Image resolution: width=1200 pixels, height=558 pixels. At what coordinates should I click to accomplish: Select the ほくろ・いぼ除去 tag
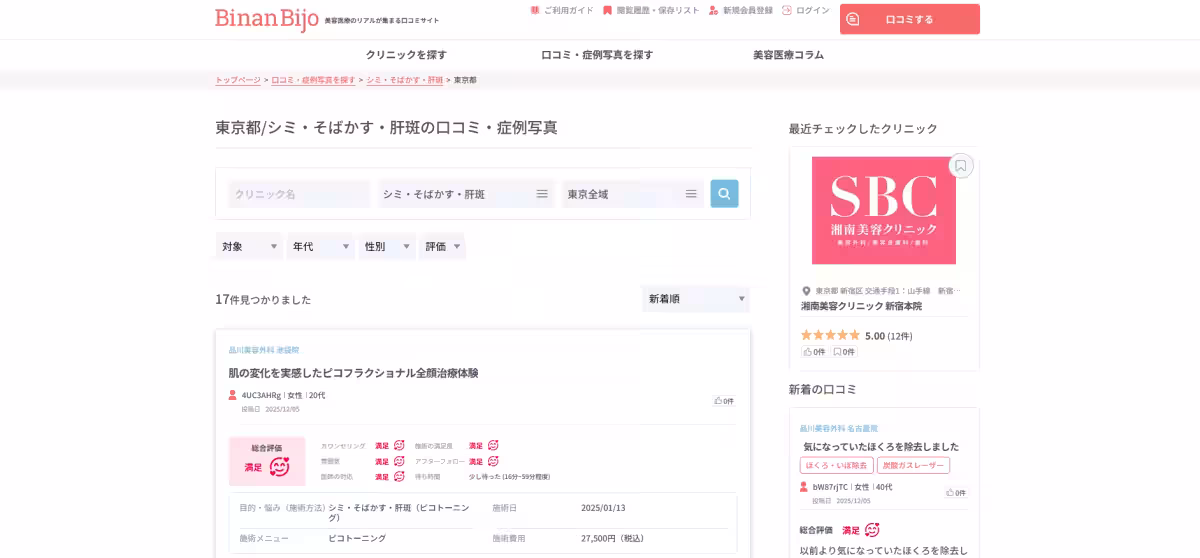click(x=836, y=465)
